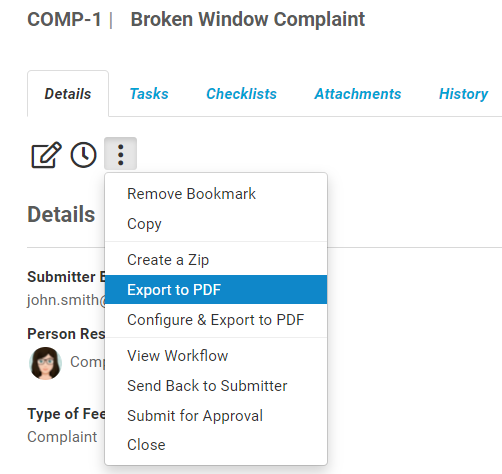
Task: Click the submitter email john.smith
Action: tap(66, 300)
